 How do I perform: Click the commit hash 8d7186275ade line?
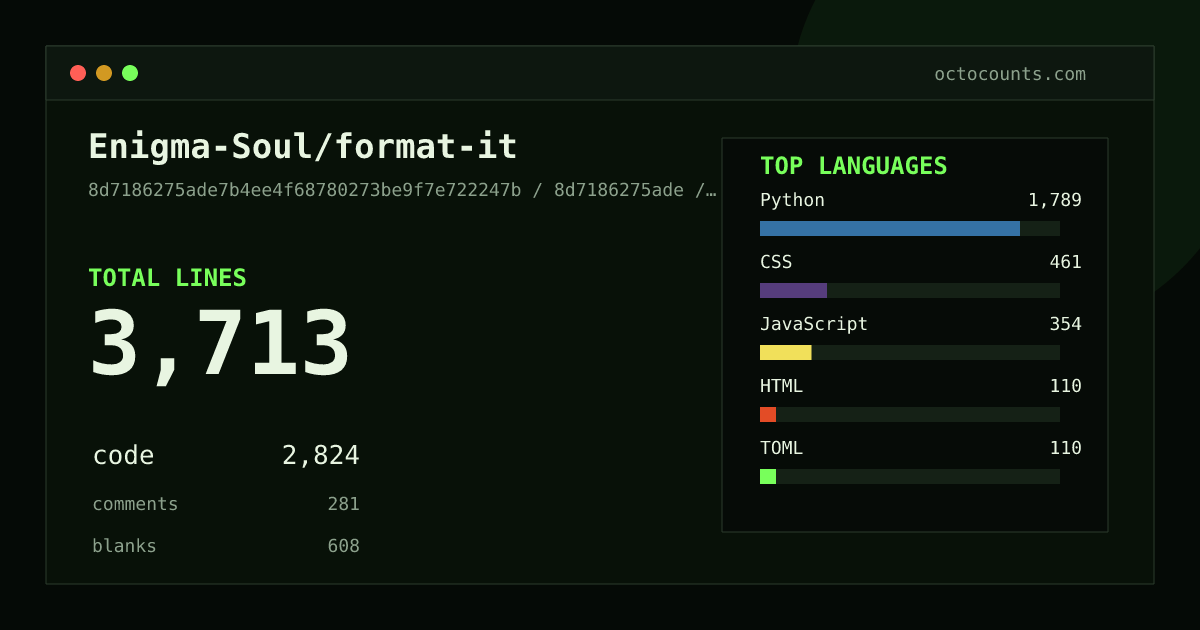tap(402, 190)
